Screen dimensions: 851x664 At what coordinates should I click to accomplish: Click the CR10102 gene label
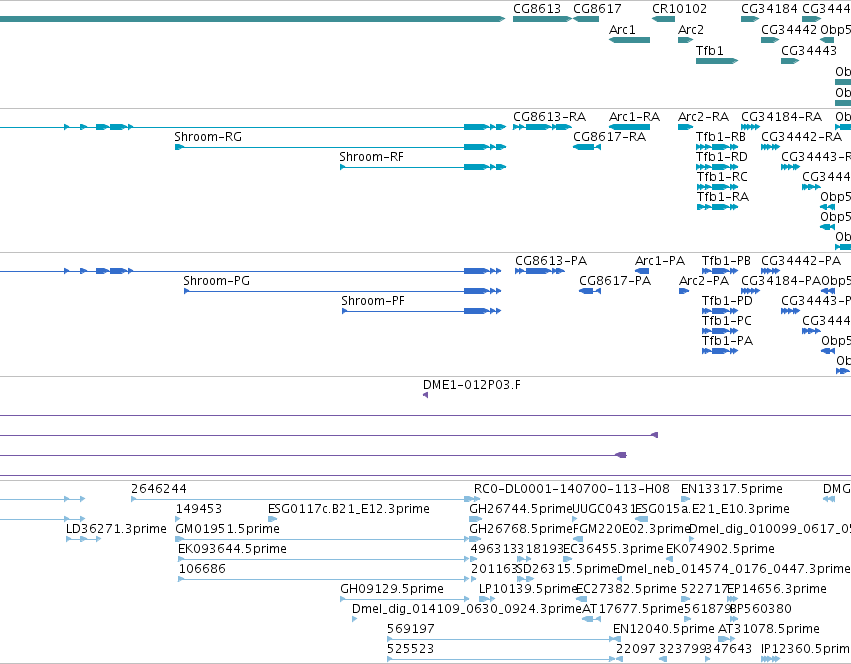coord(679,9)
